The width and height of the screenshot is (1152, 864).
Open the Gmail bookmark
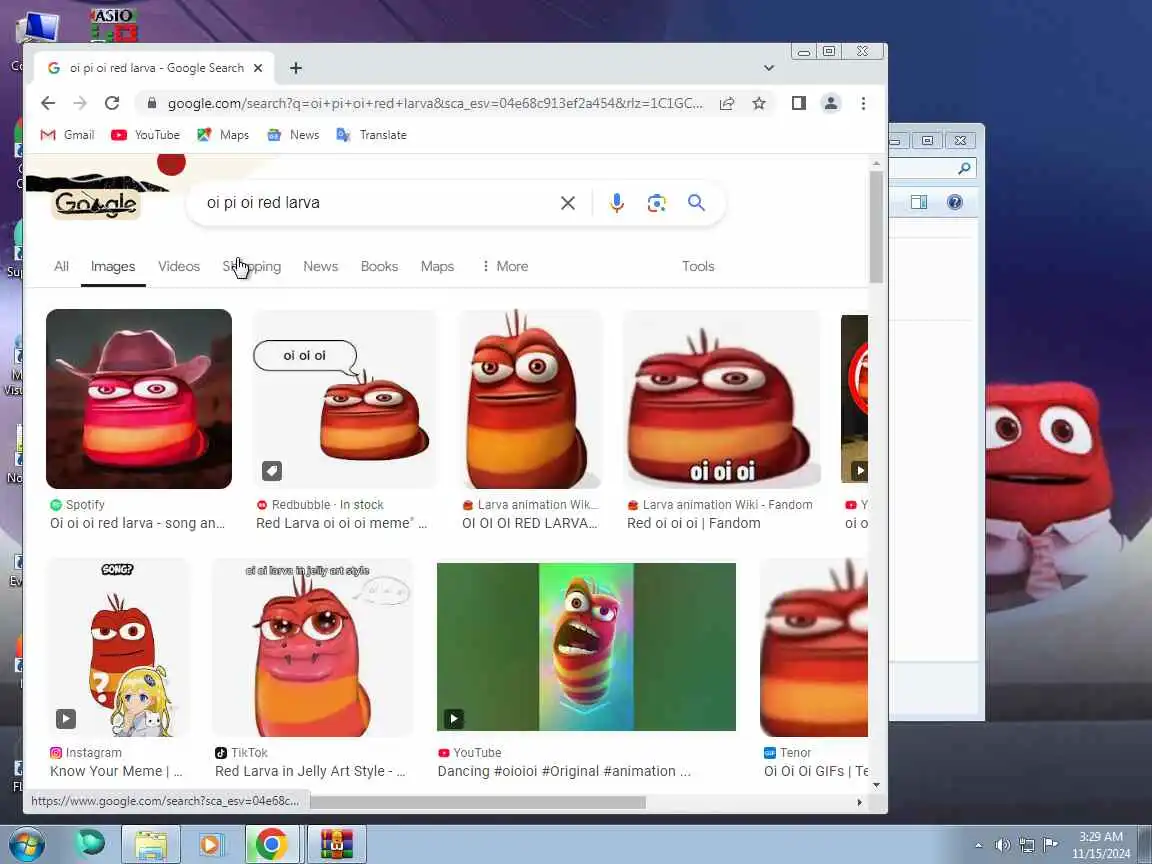point(68,135)
